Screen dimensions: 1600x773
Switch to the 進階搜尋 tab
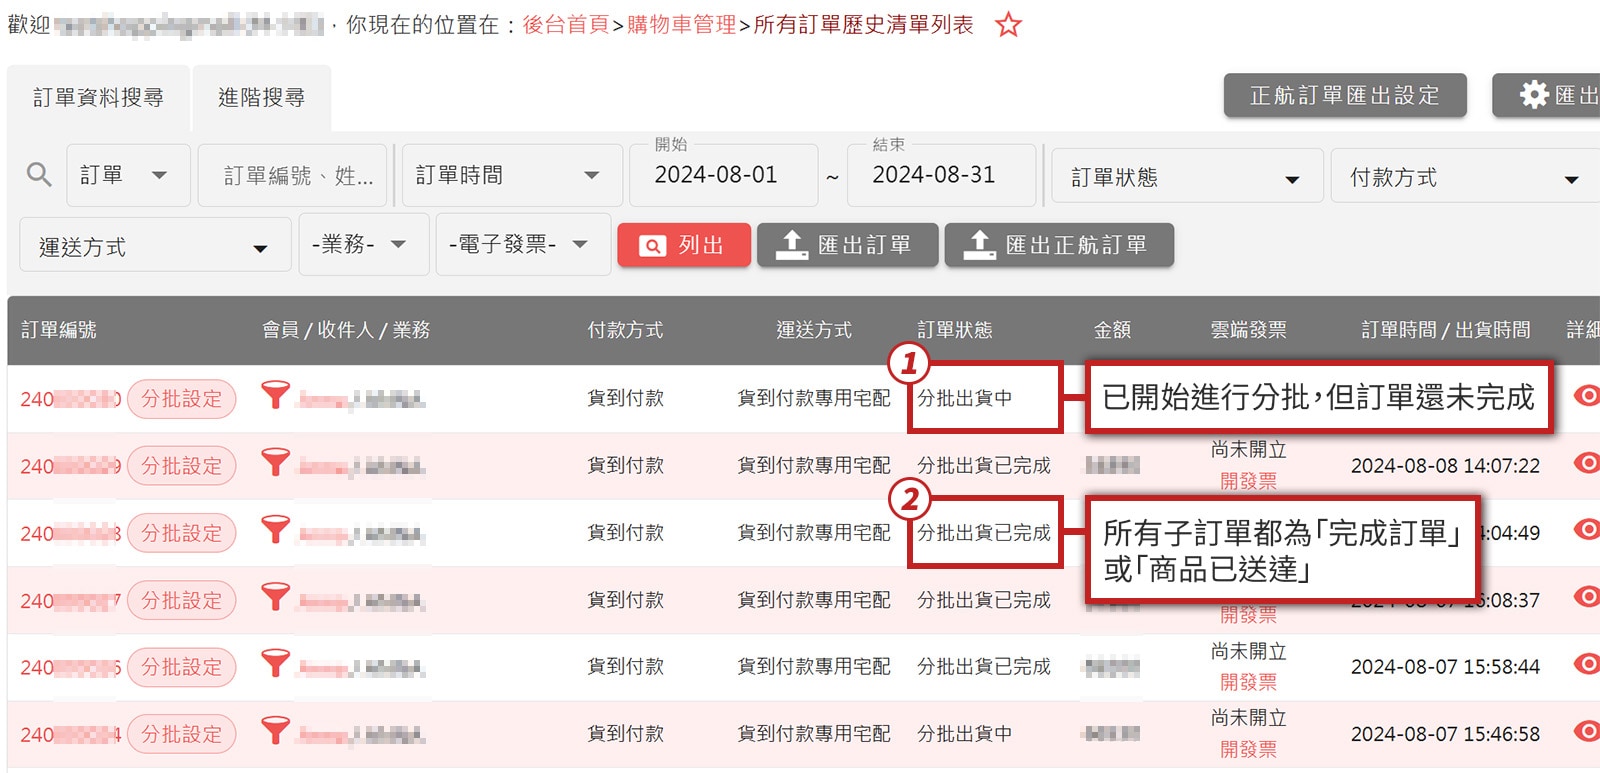click(262, 98)
